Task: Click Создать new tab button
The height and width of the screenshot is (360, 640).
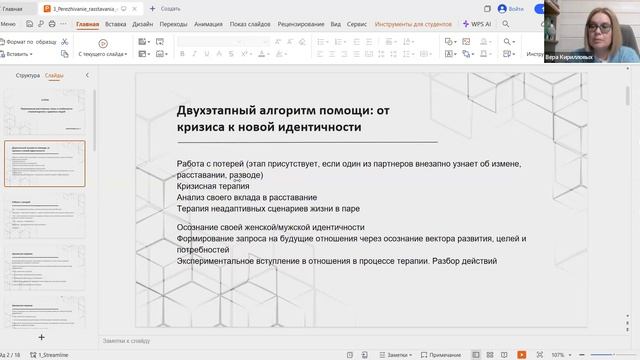Action: 165,9
